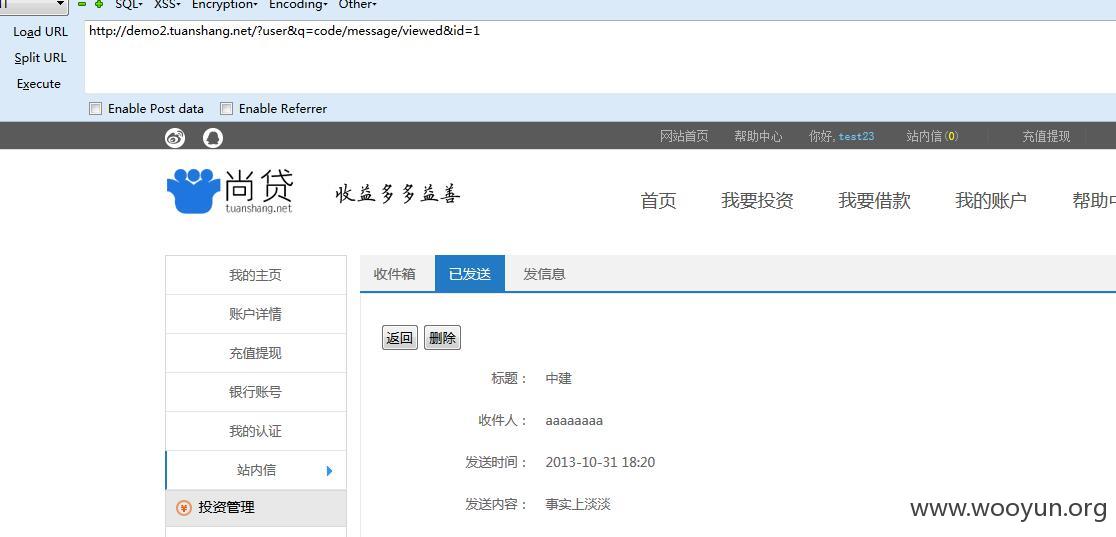The width and height of the screenshot is (1116, 537).
Task: Open the XSS dropdown menu
Action: click(x=167, y=4)
